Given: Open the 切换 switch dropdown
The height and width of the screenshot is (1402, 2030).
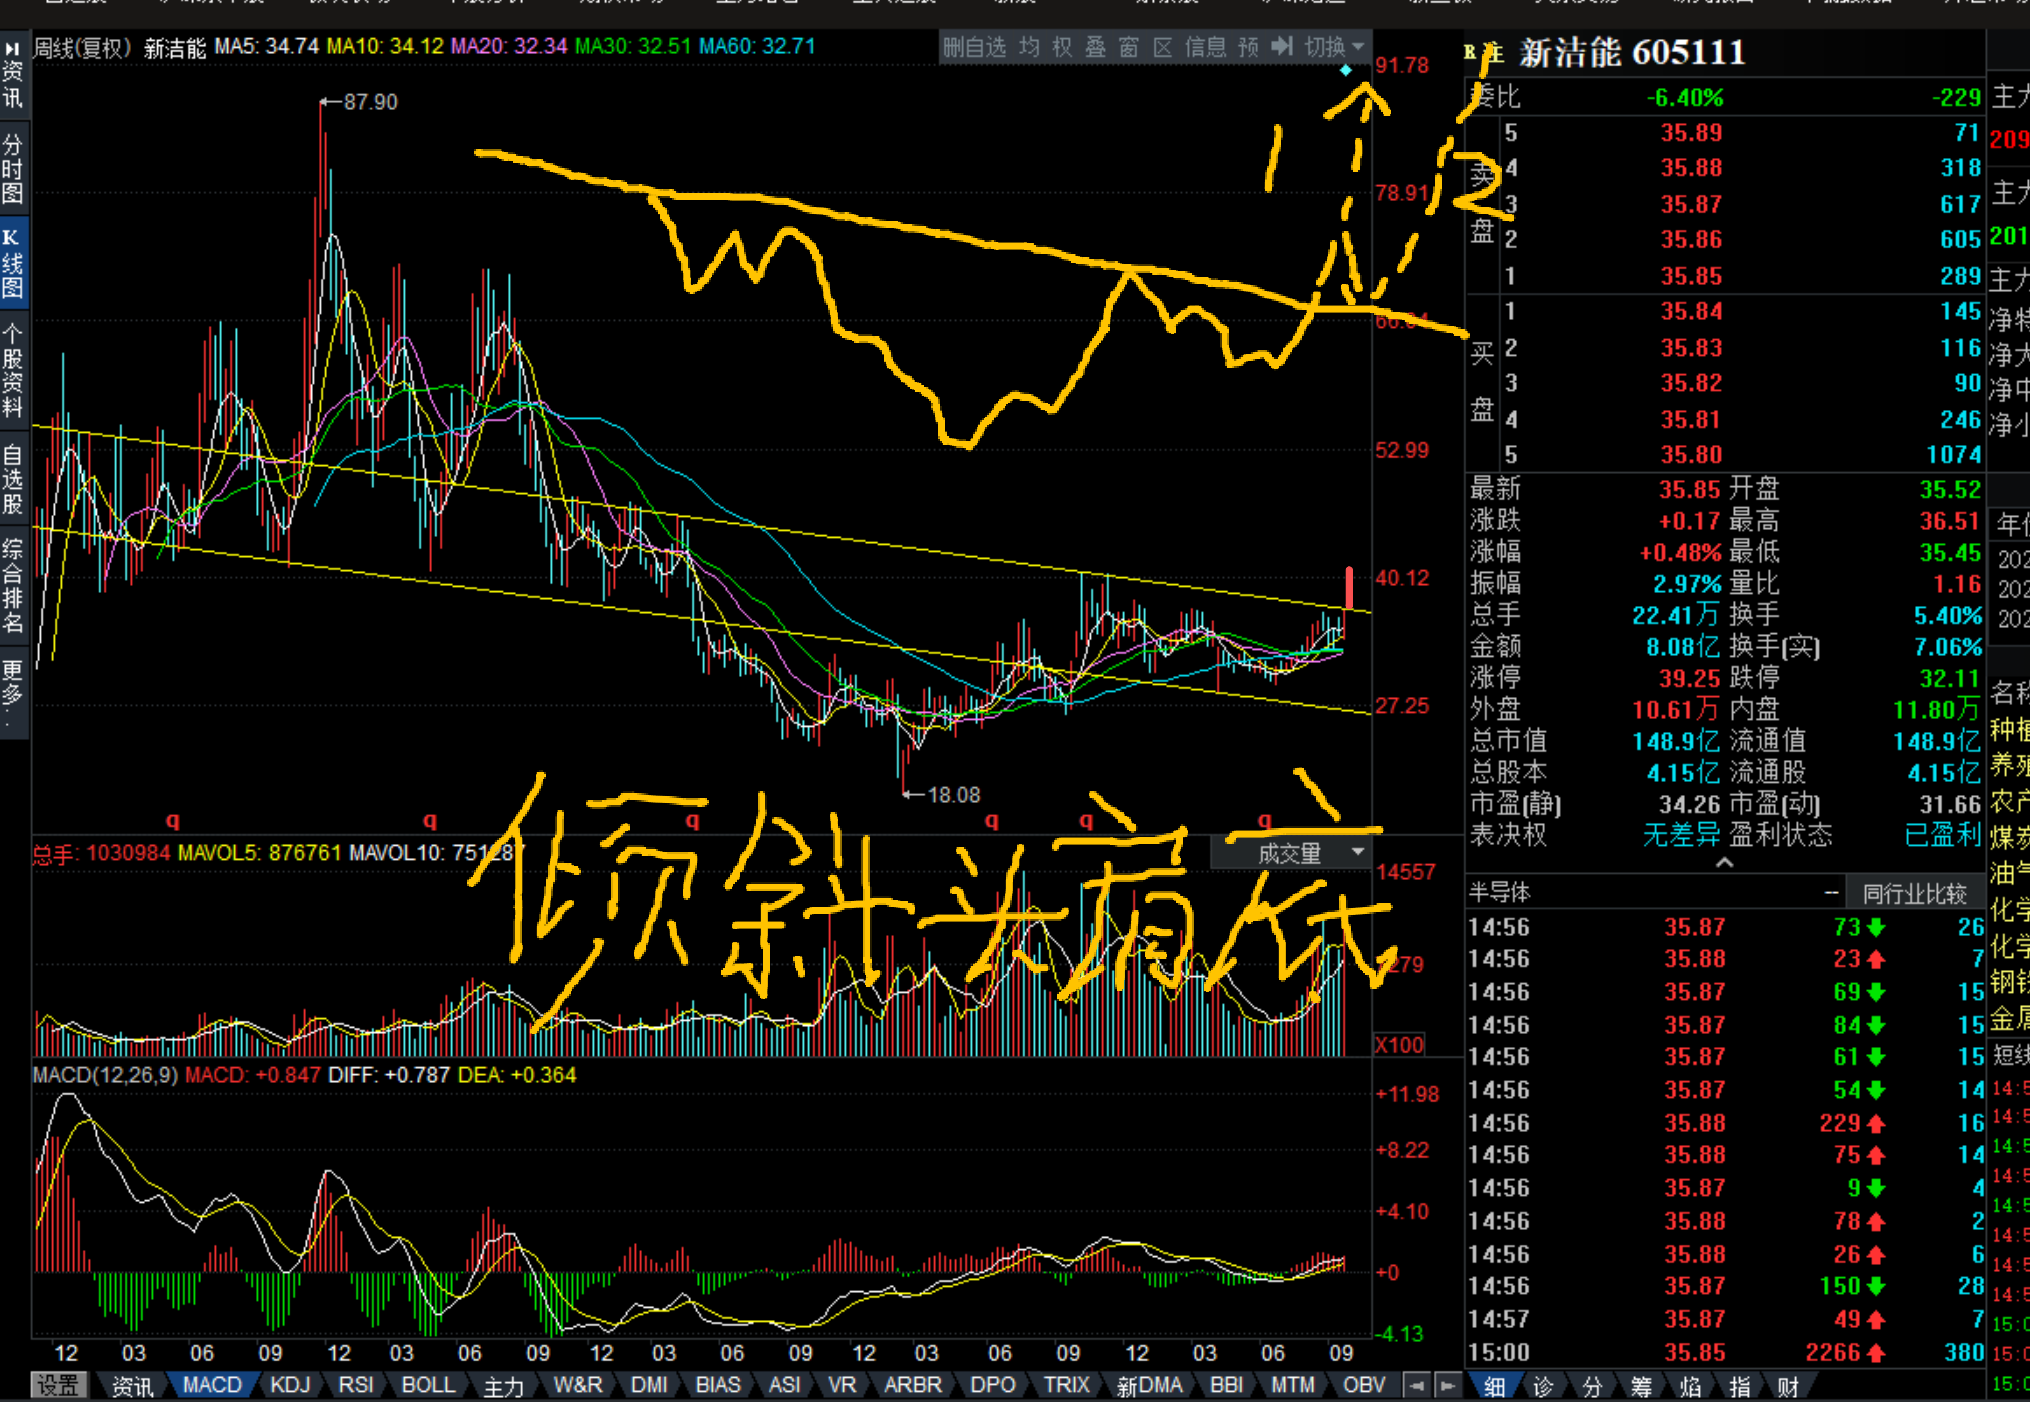Looking at the screenshot, I should click(x=1334, y=46).
